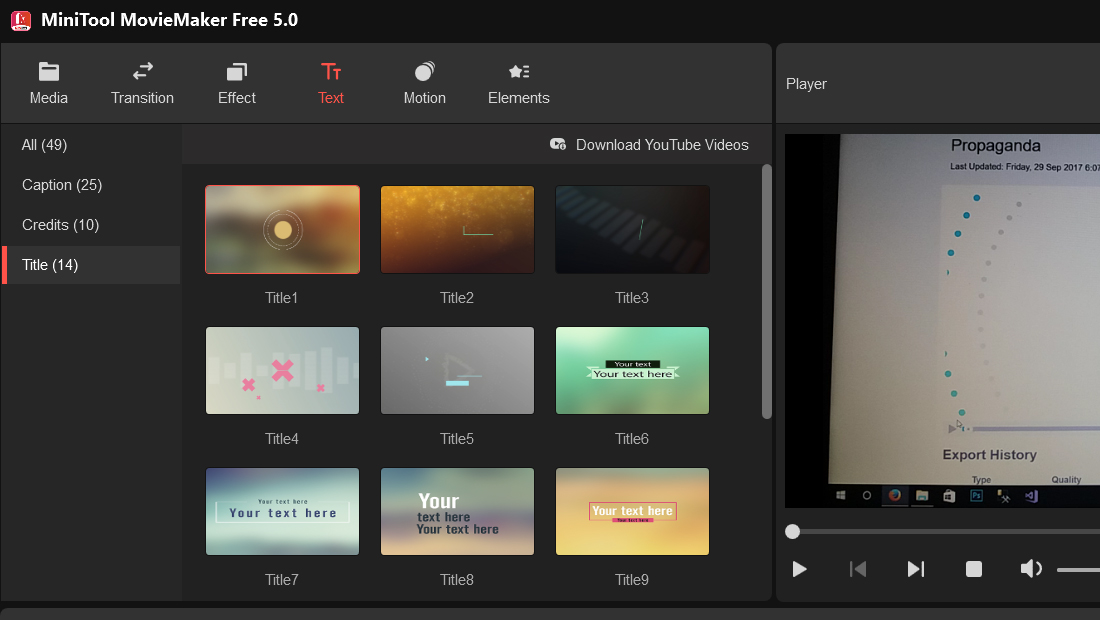Click the video preview area
Screen dimensions: 1100x620
click(942, 321)
